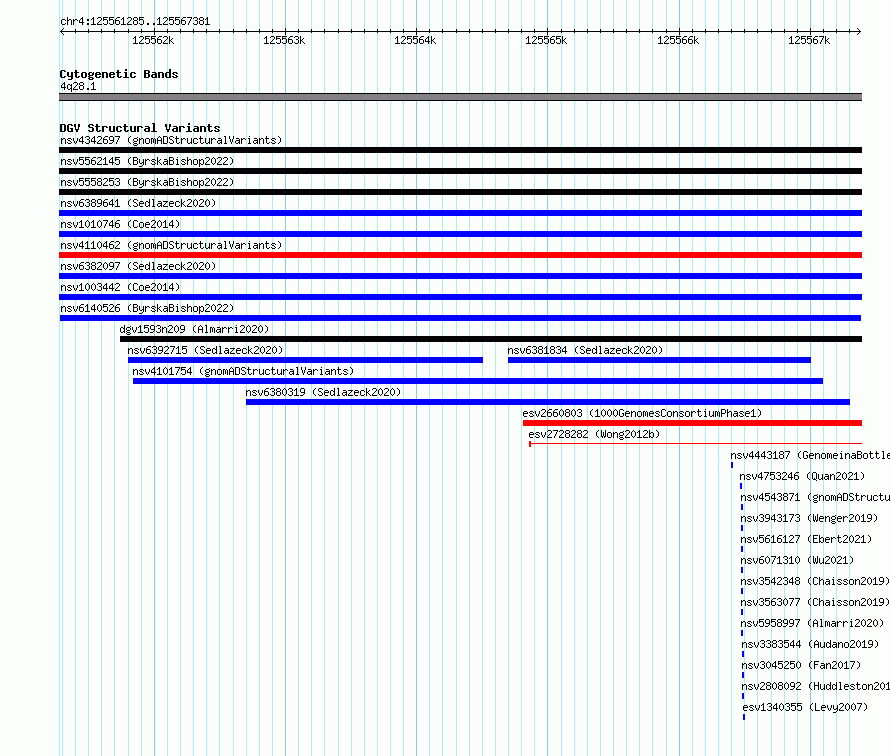Click the gray 4q28.1 cytoband bar
The width and height of the screenshot is (890, 756).
coord(460,97)
